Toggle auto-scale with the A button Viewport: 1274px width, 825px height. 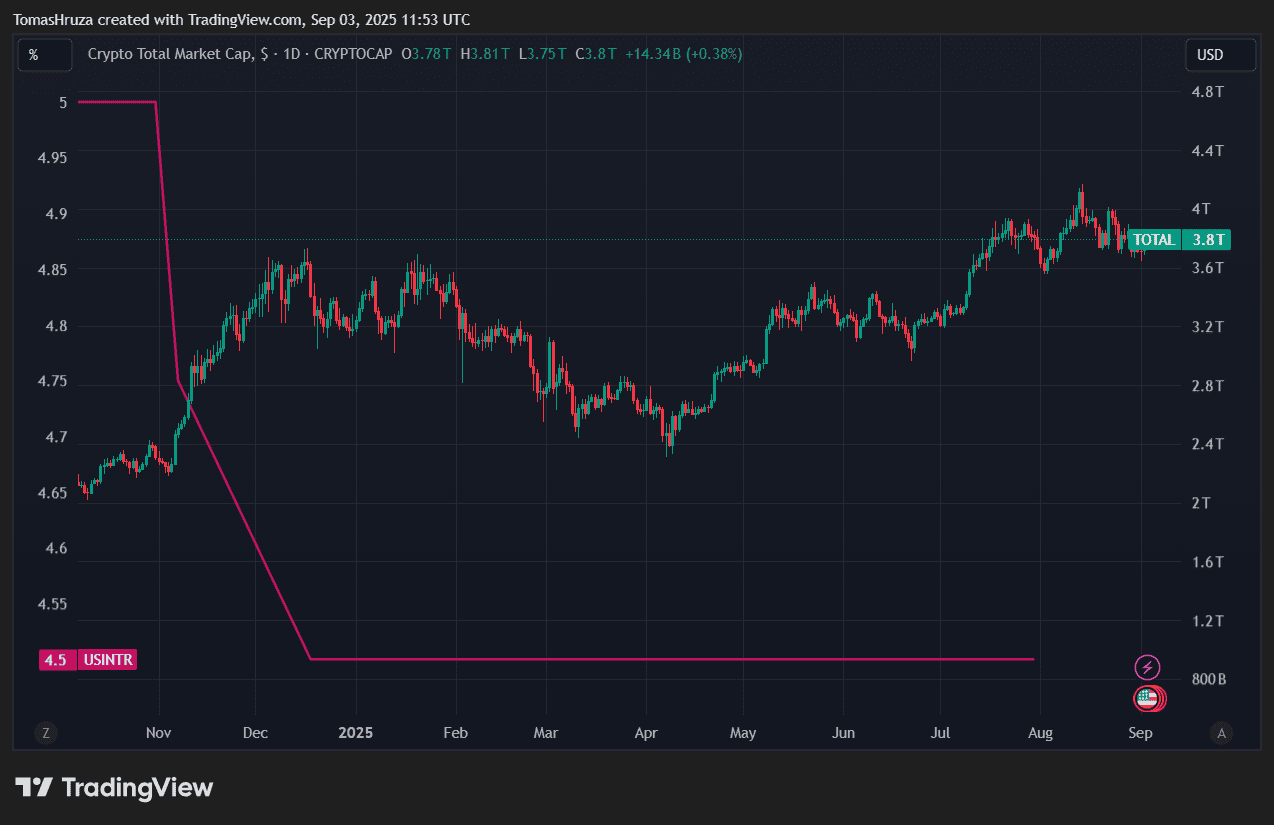click(x=1221, y=733)
